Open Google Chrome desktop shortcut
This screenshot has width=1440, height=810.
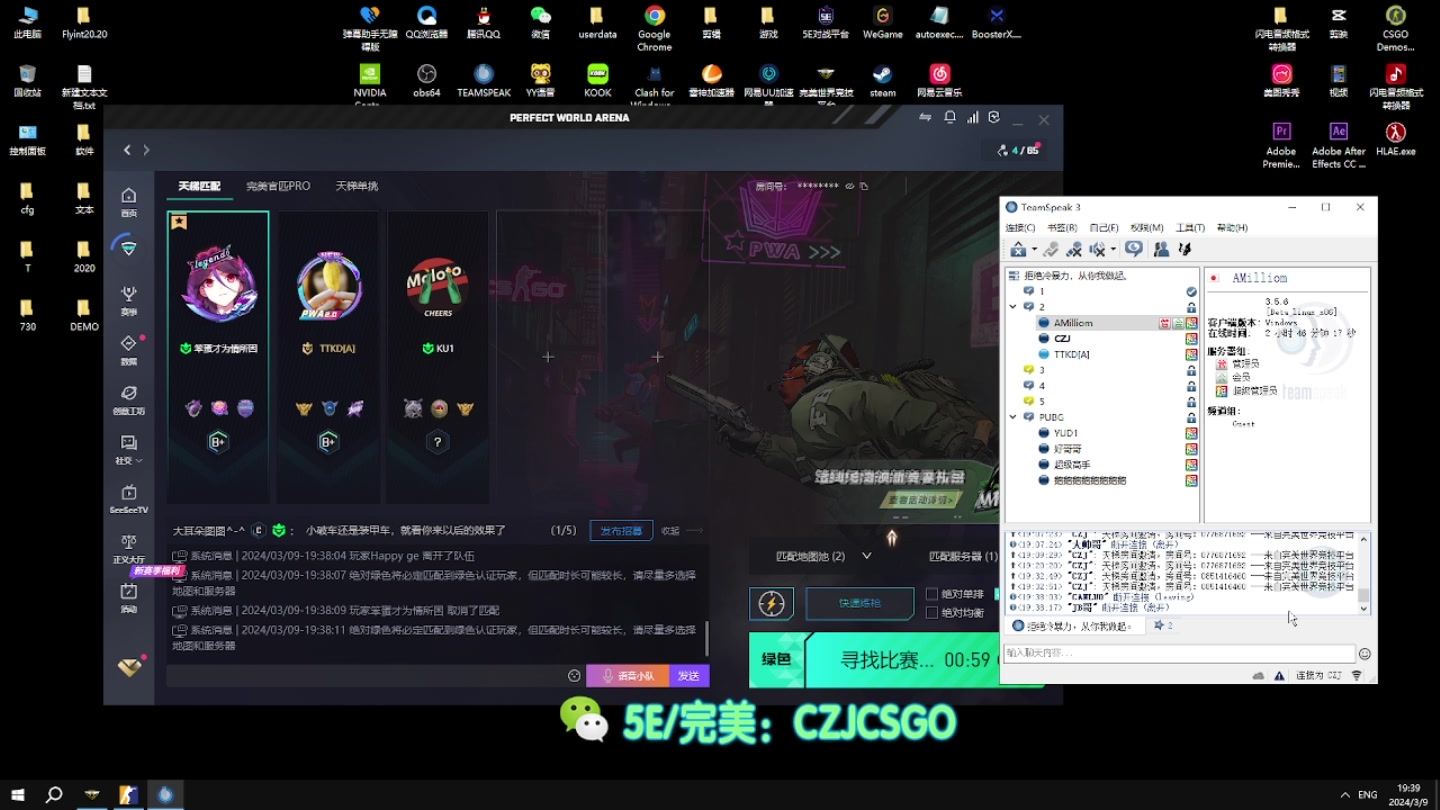point(654,28)
